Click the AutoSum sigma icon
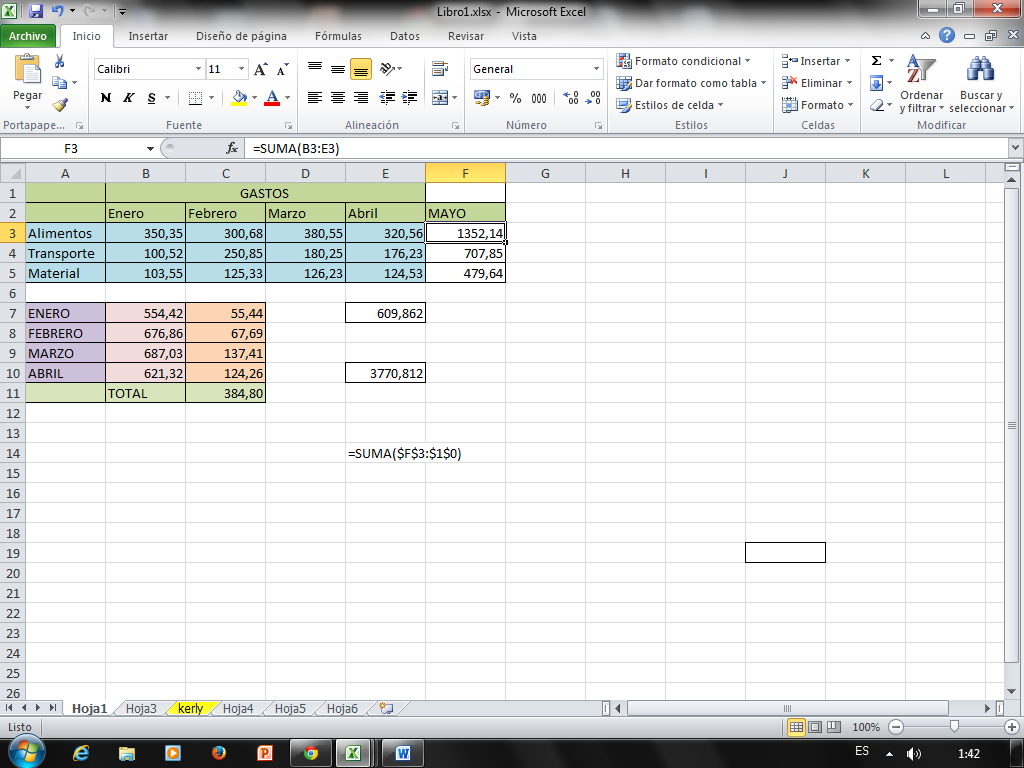Image resolution: width=1024 pixels, height=768 pixels. (x=876, y=61)
